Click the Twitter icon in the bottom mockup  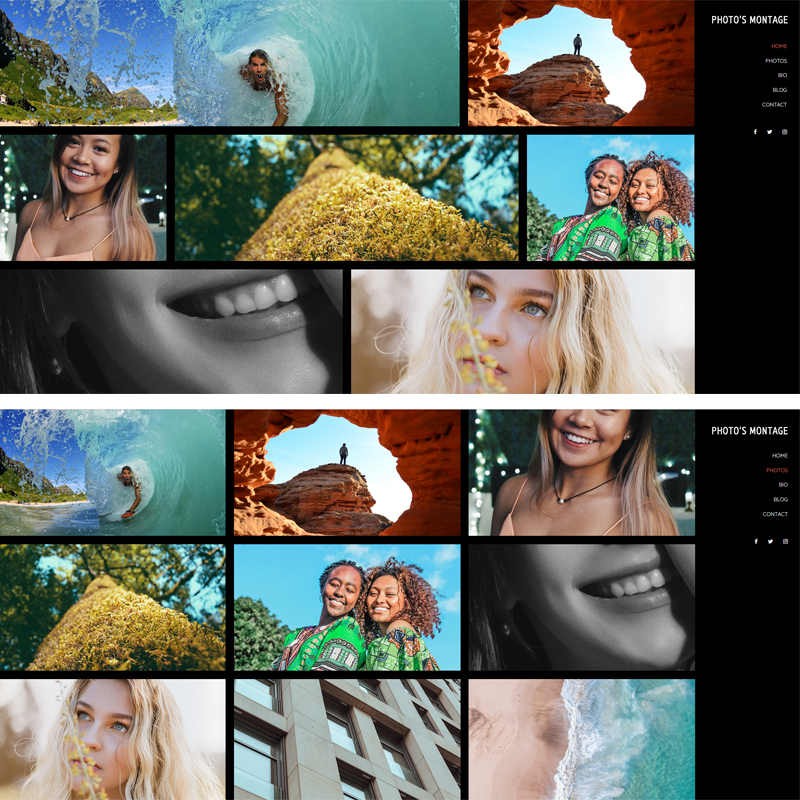click(769, 541)
